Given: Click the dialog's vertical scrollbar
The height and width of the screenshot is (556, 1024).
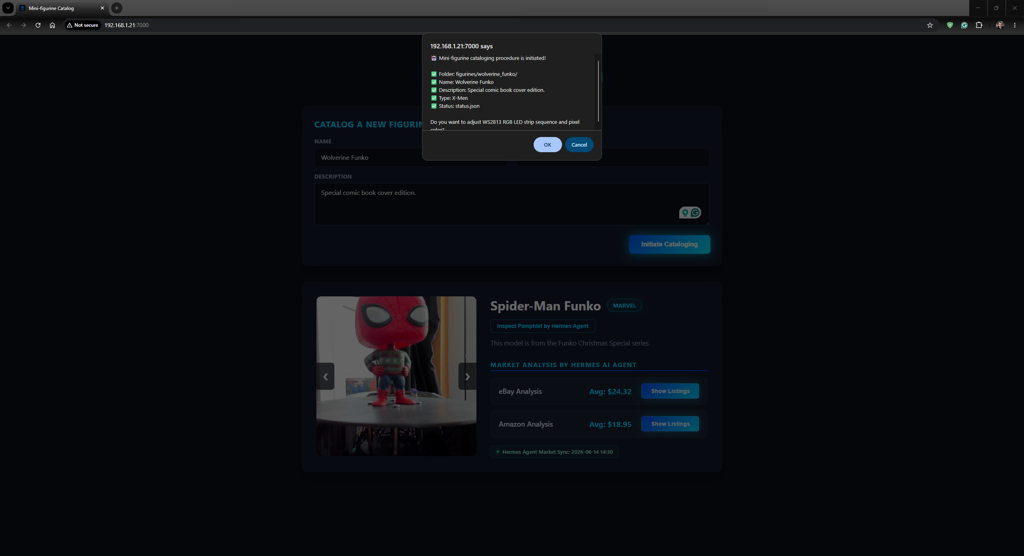Looking at the screenshot, I should pos(598,91).
